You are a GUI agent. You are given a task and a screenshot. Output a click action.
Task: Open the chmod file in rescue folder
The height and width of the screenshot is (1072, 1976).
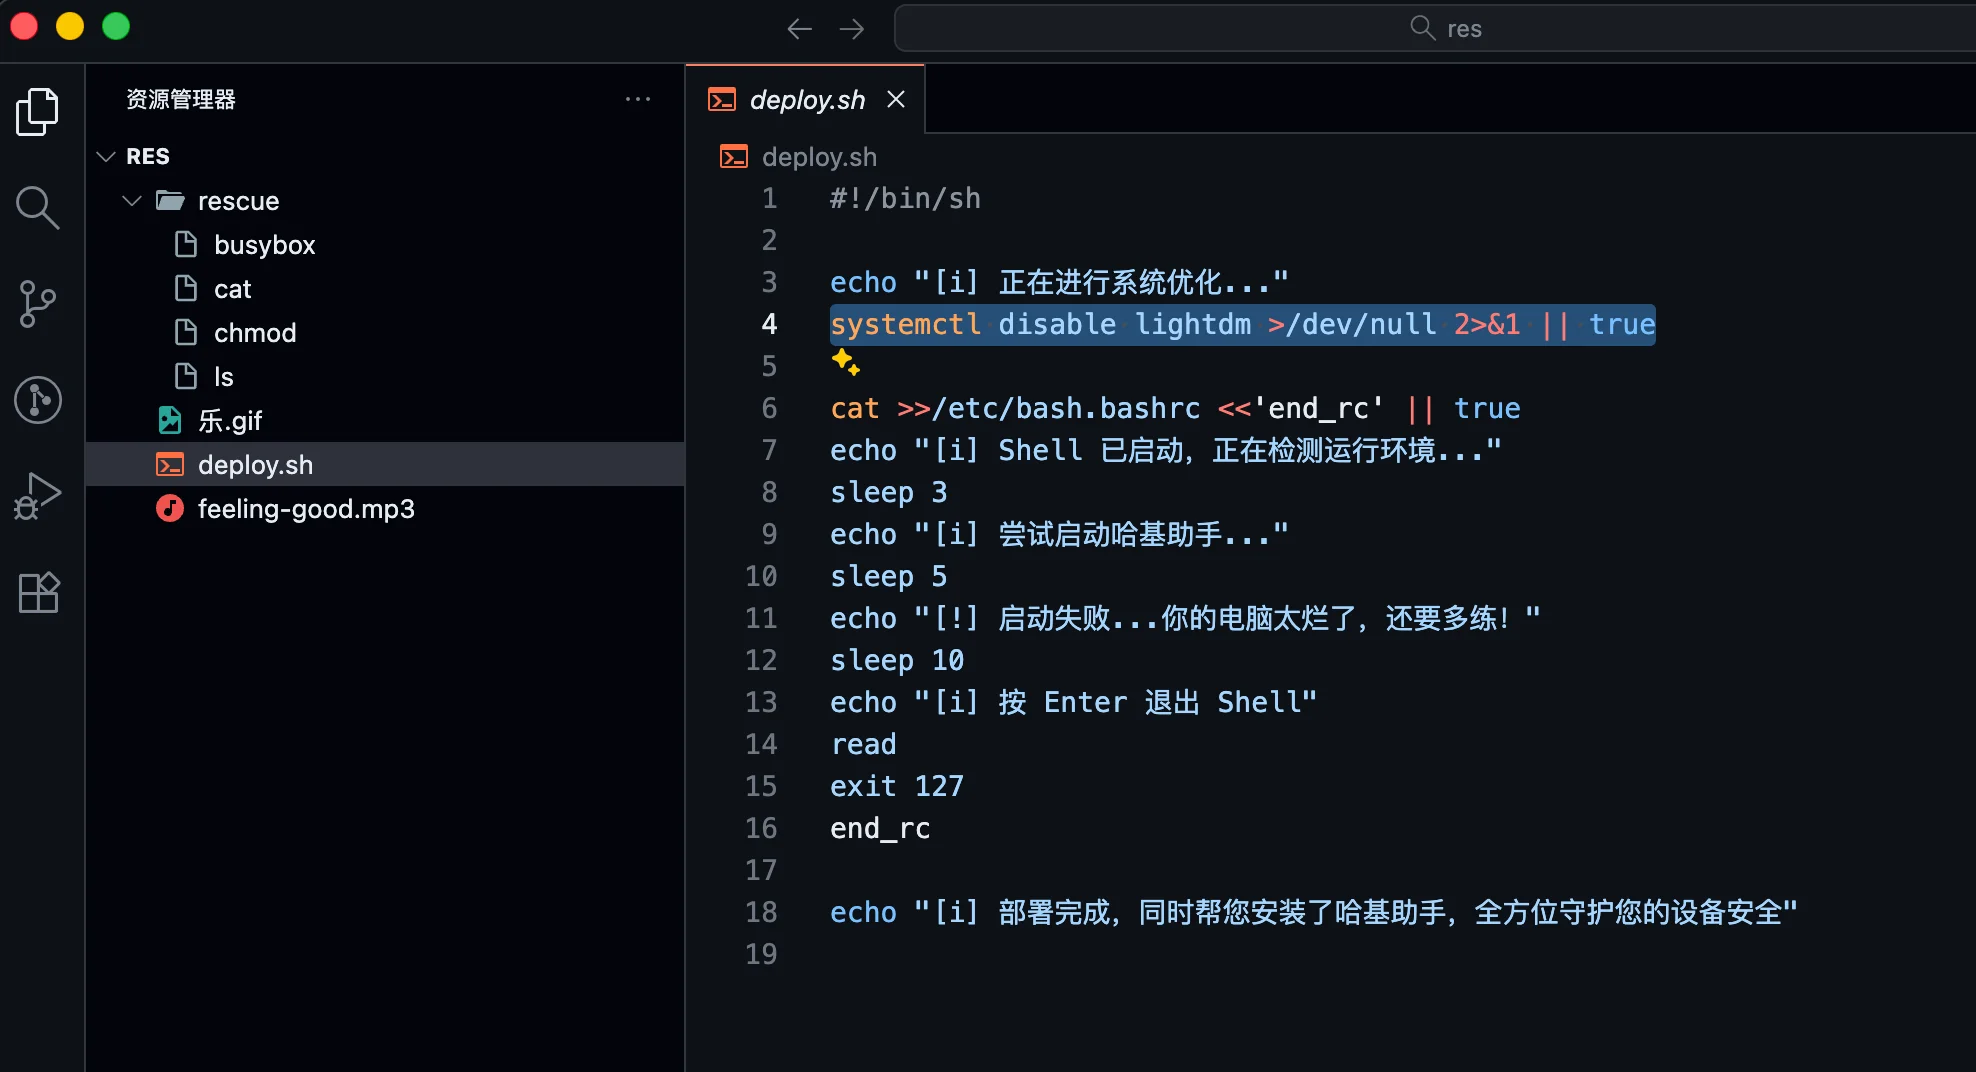[255, 333]
